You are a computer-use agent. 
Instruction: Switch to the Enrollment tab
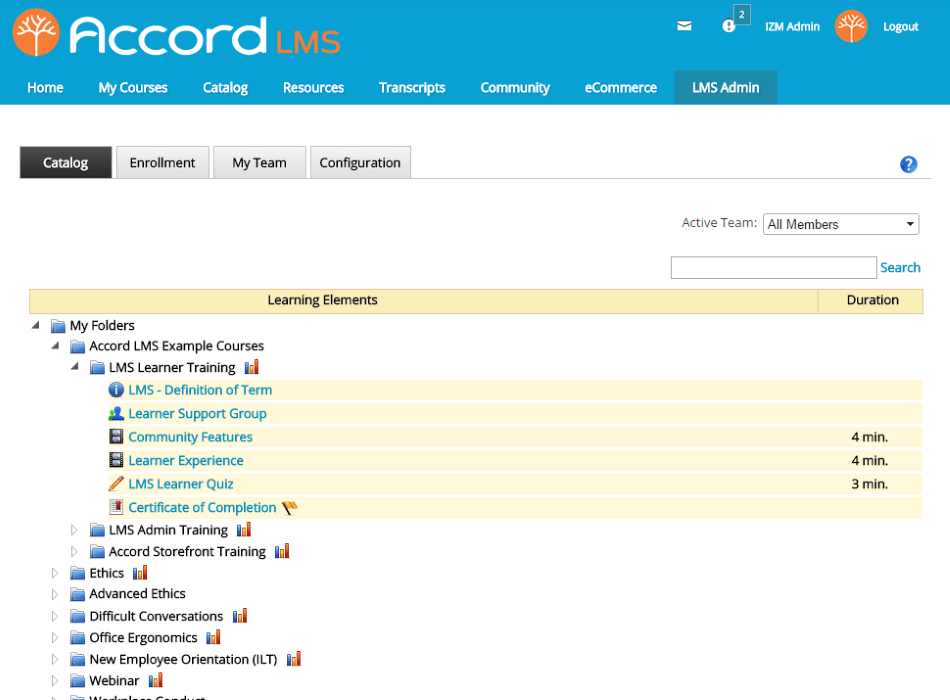(x=162, y=162)
